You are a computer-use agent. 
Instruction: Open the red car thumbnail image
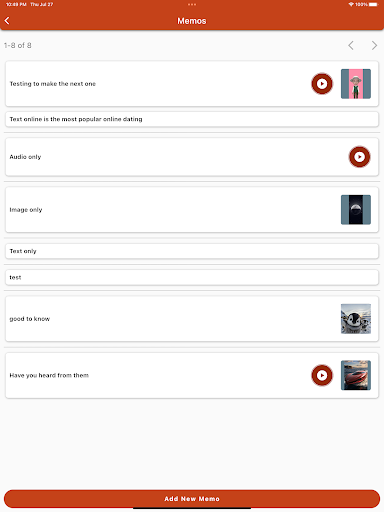pos(356,375)
